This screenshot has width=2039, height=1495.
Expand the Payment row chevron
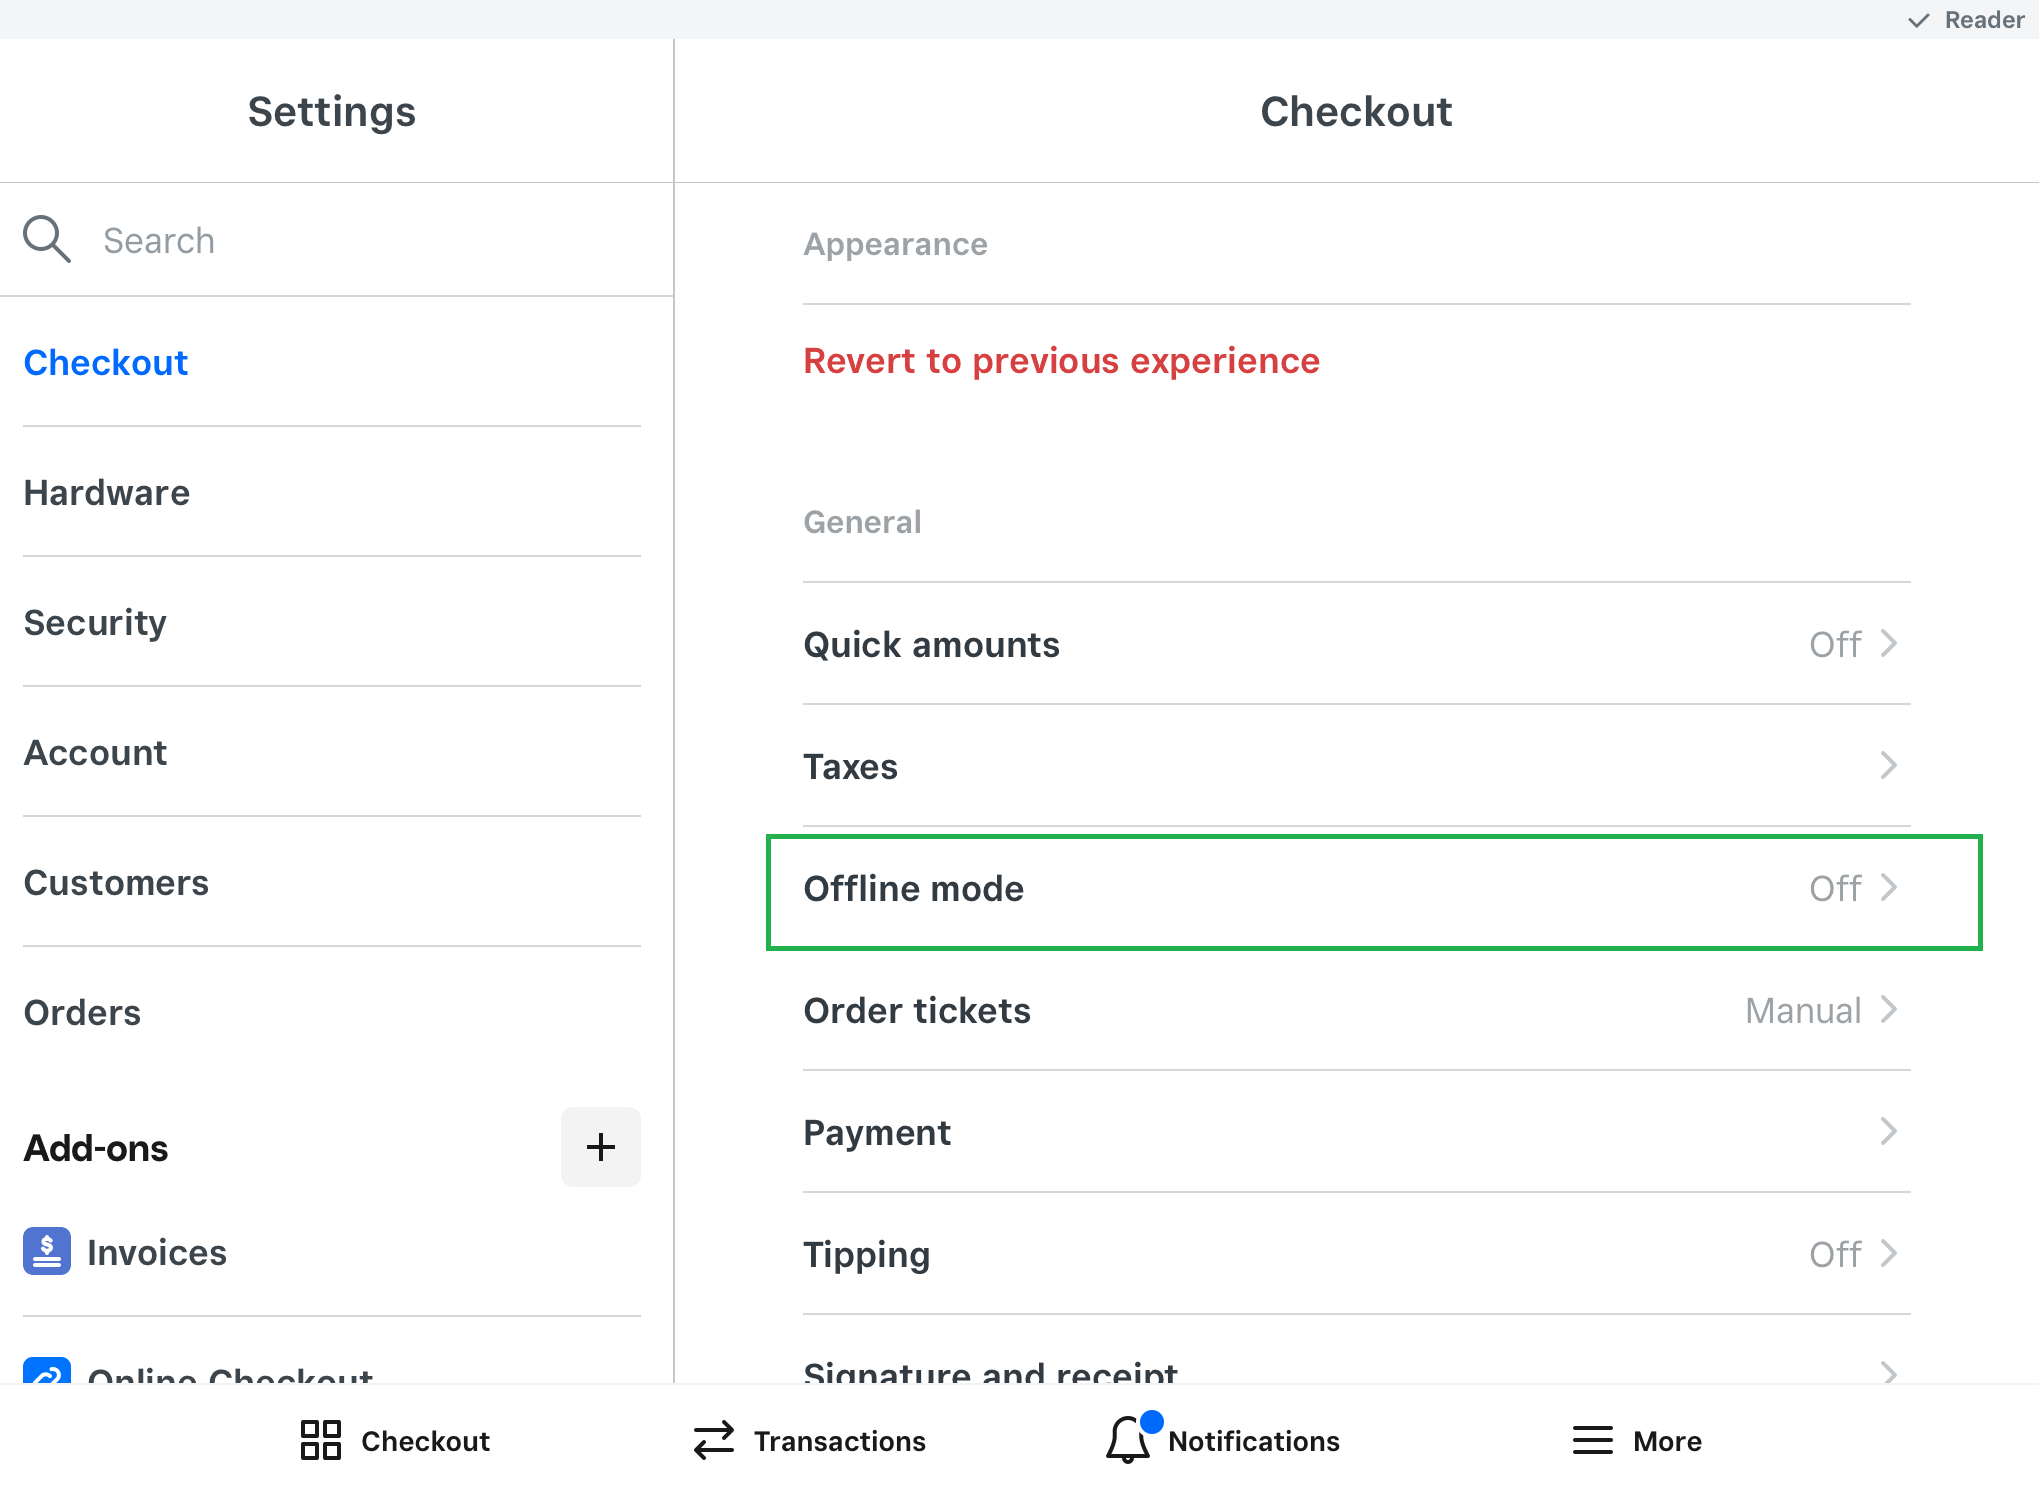(x=1888, y=1132)
